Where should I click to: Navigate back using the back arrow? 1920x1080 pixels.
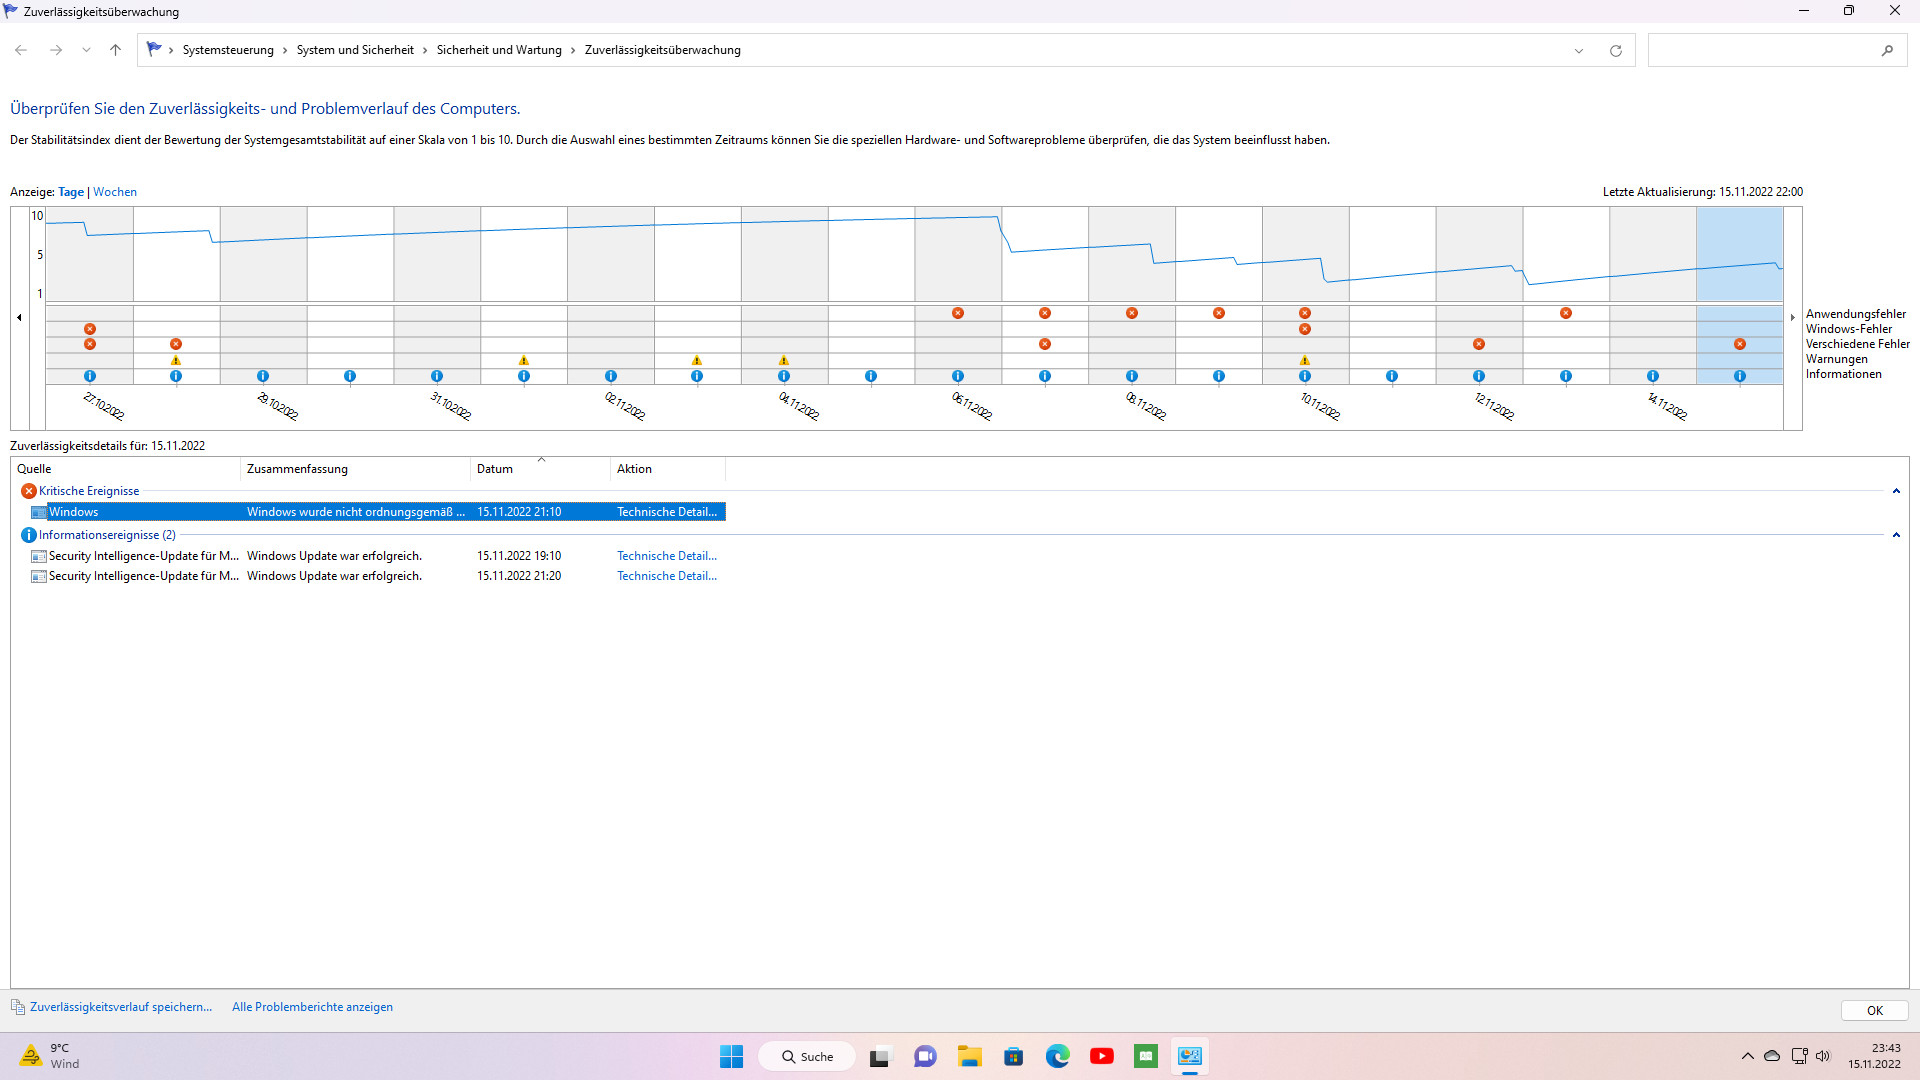(x=20, y=50)
